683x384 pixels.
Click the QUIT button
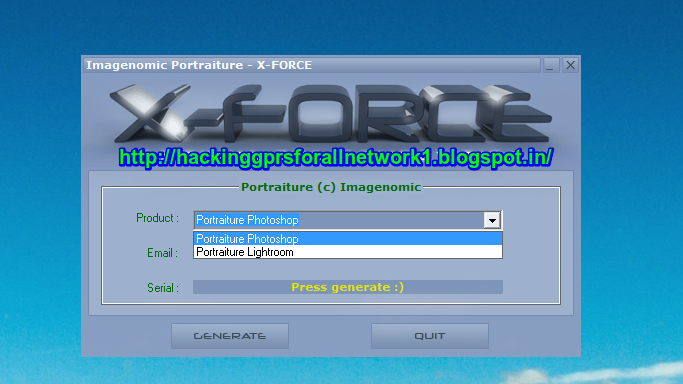tap(429, 336)
